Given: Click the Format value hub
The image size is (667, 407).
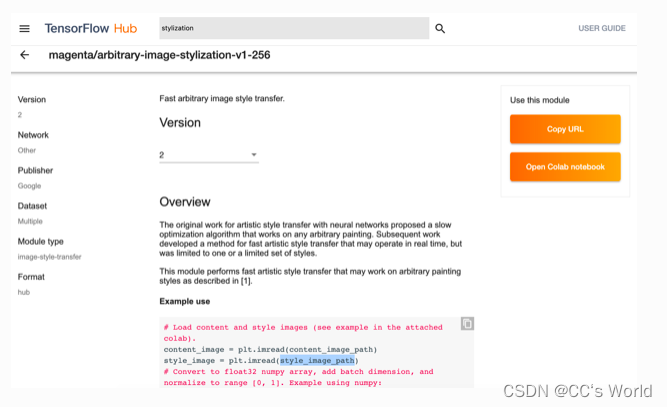Looking at the screenshot, I should tap(24, 292).
